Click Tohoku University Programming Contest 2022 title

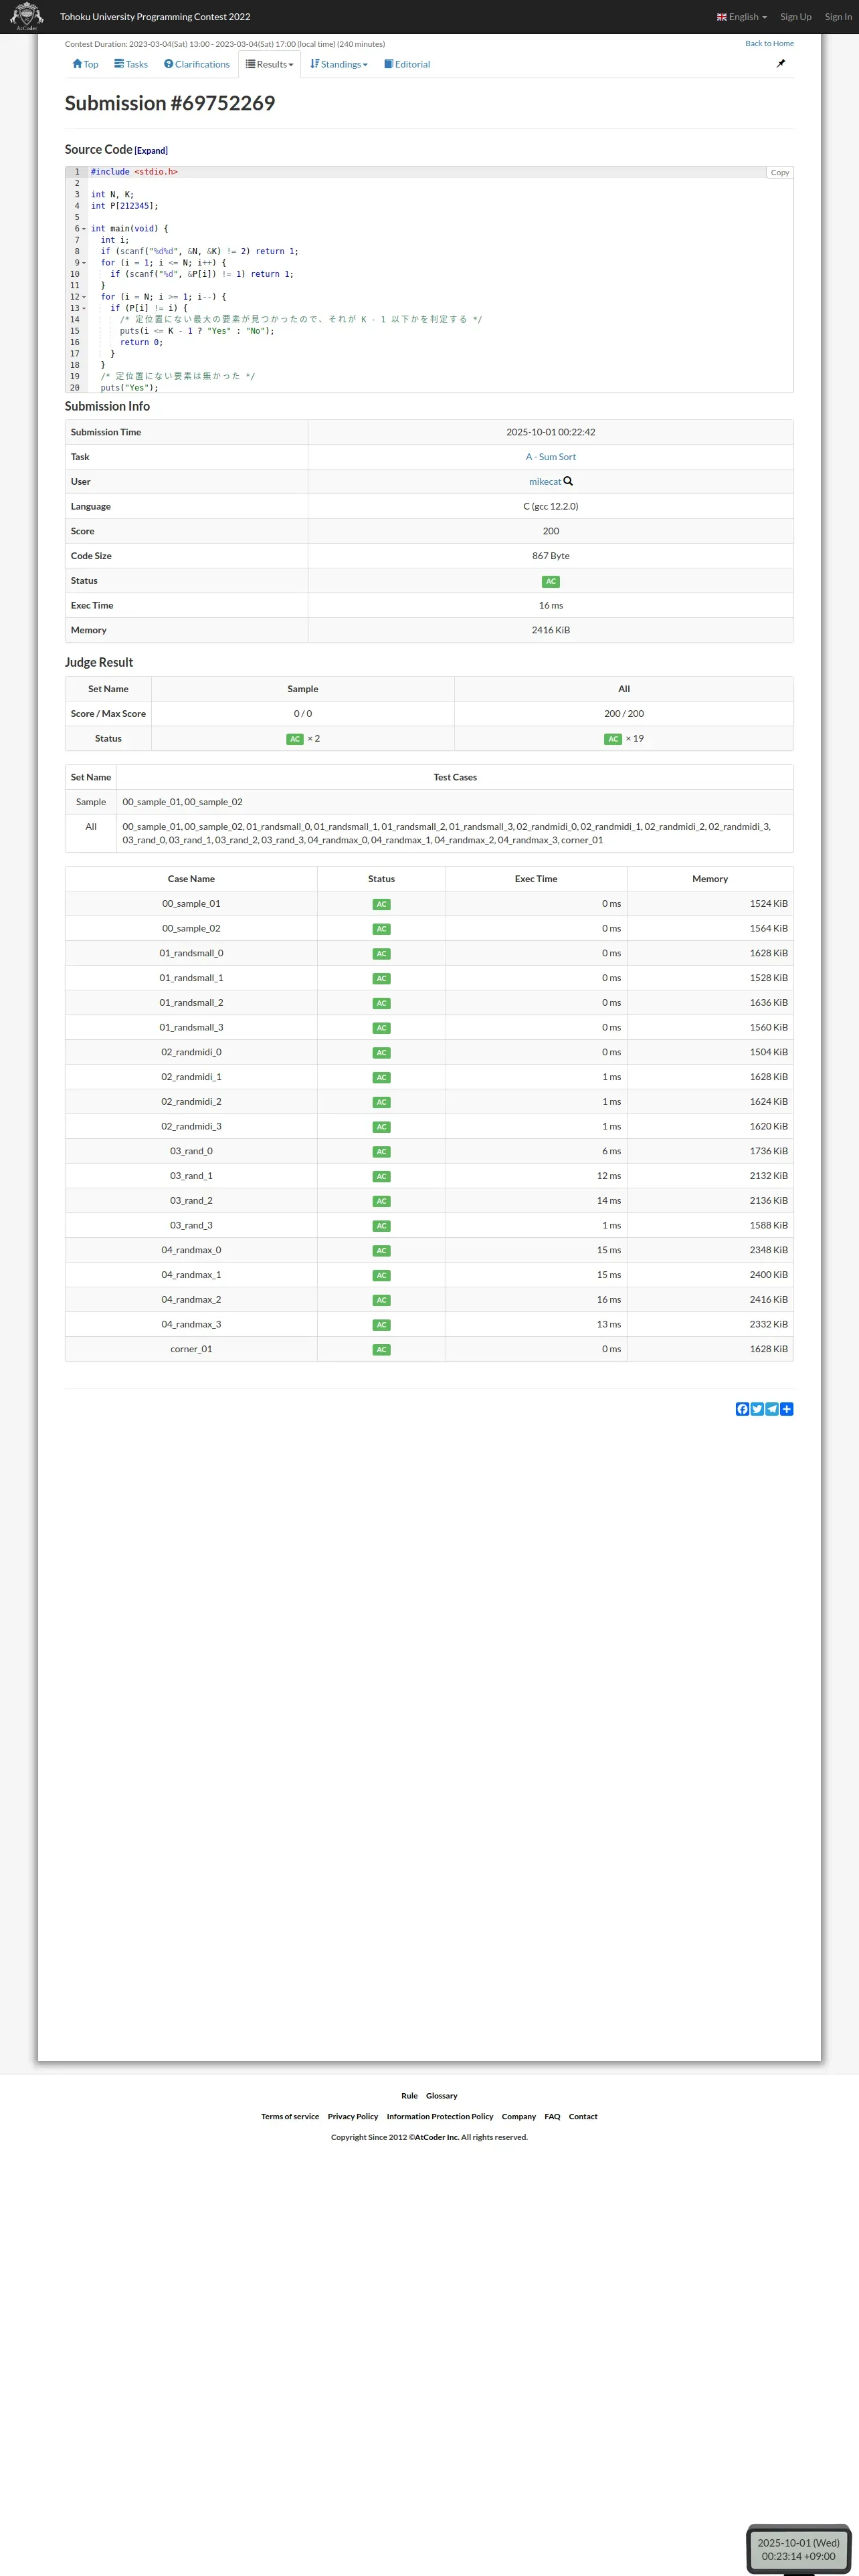[155, 17]
